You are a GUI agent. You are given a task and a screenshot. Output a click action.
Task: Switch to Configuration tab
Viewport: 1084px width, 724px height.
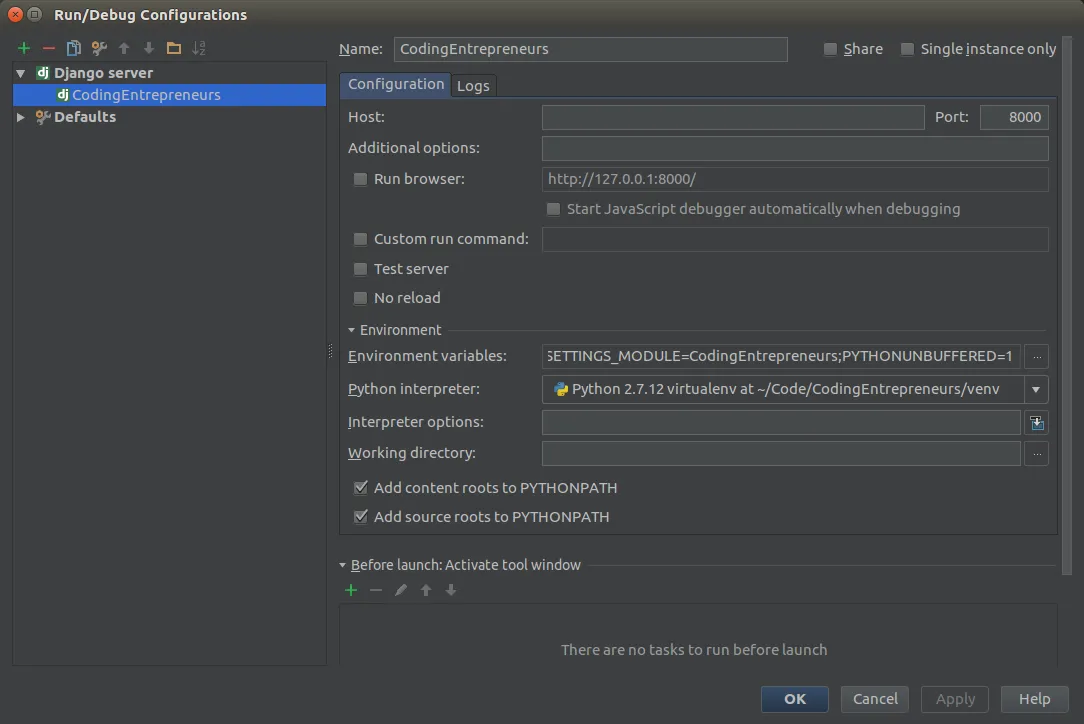pos(395,84)
